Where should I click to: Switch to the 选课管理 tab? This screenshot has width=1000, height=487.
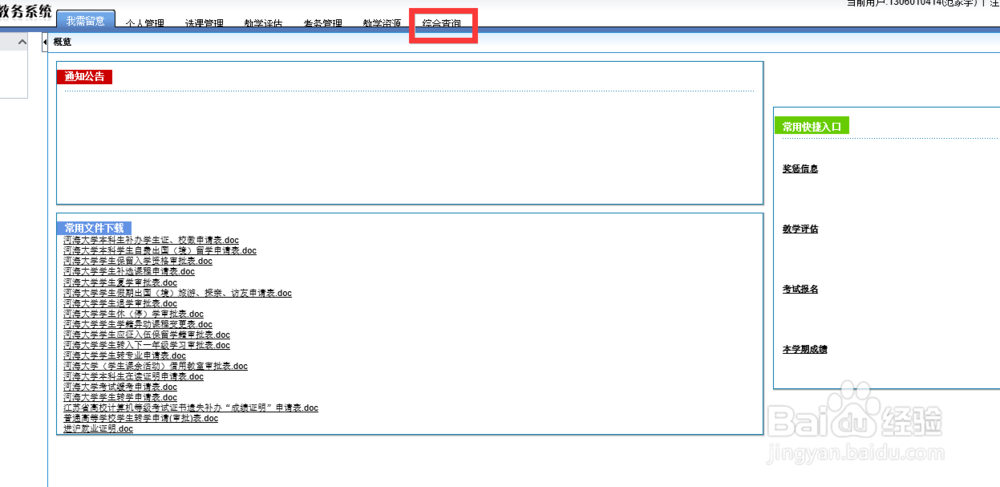click(204, 24)
